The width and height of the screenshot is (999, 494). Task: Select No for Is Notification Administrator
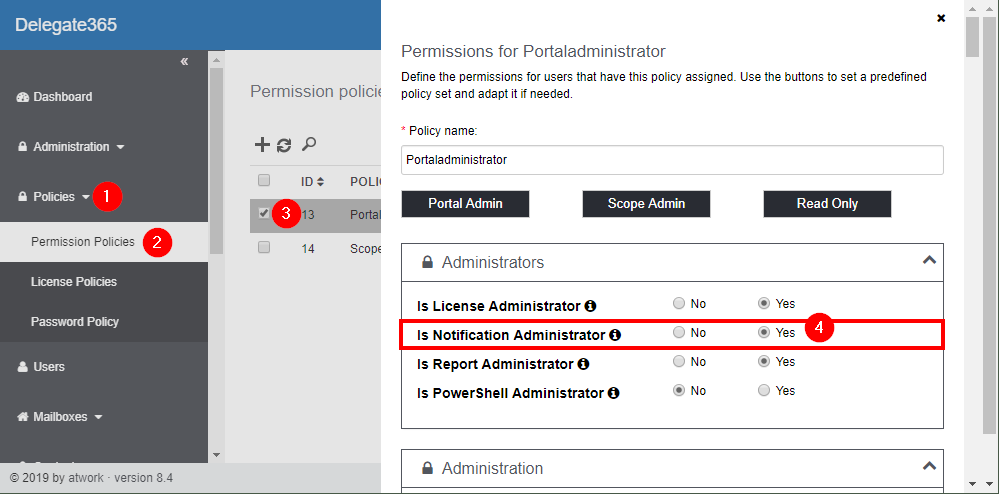coord(680,333)
